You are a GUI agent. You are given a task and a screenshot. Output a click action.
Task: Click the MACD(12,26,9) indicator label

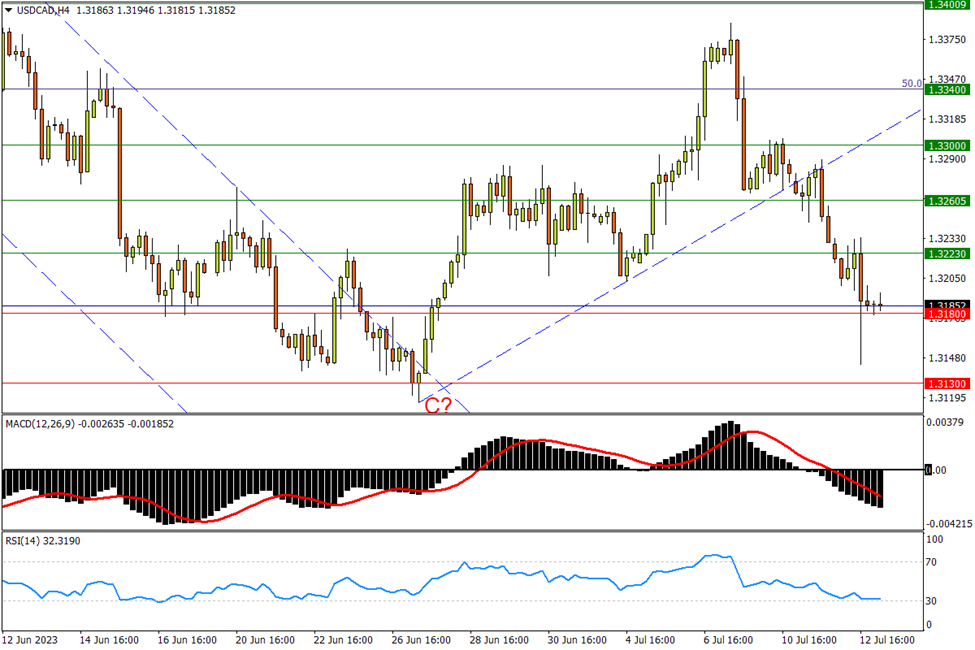tap(41, 424)
